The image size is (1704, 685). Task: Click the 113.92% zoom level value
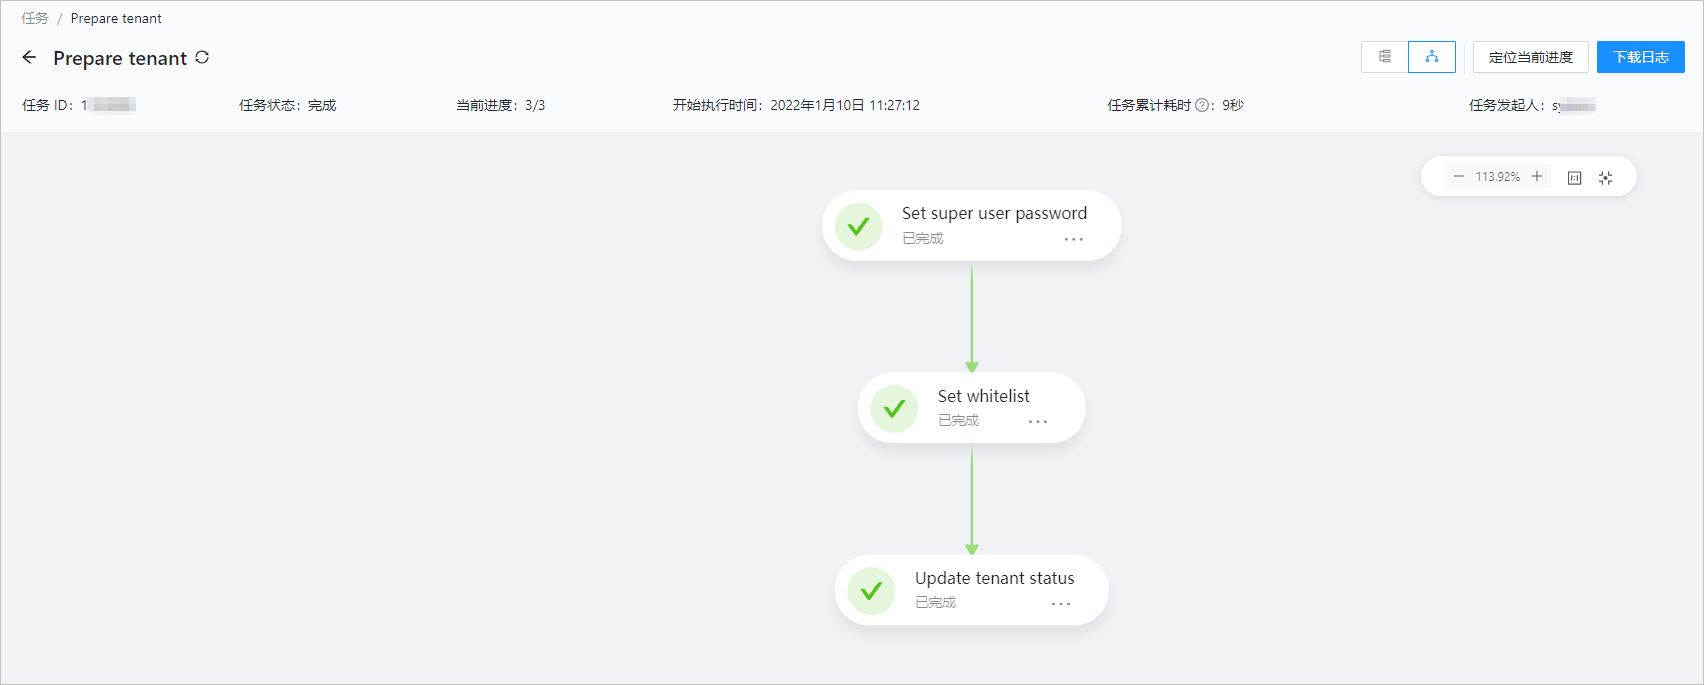1497,177
